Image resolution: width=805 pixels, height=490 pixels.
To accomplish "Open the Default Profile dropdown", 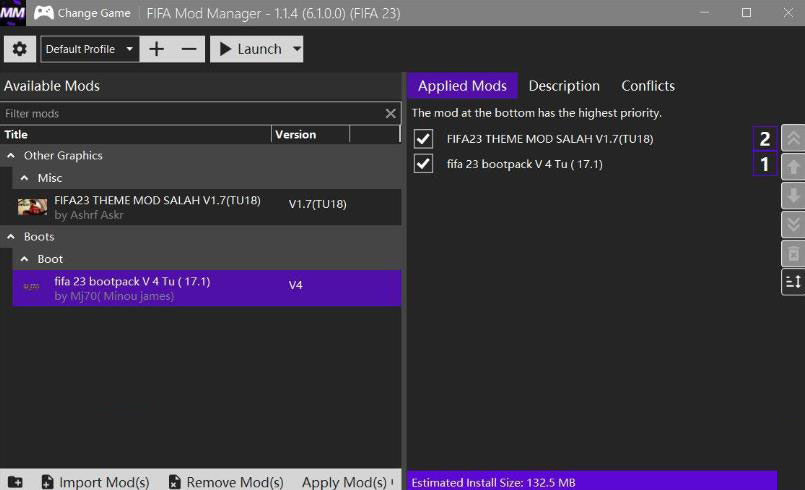I will point(89,49).
